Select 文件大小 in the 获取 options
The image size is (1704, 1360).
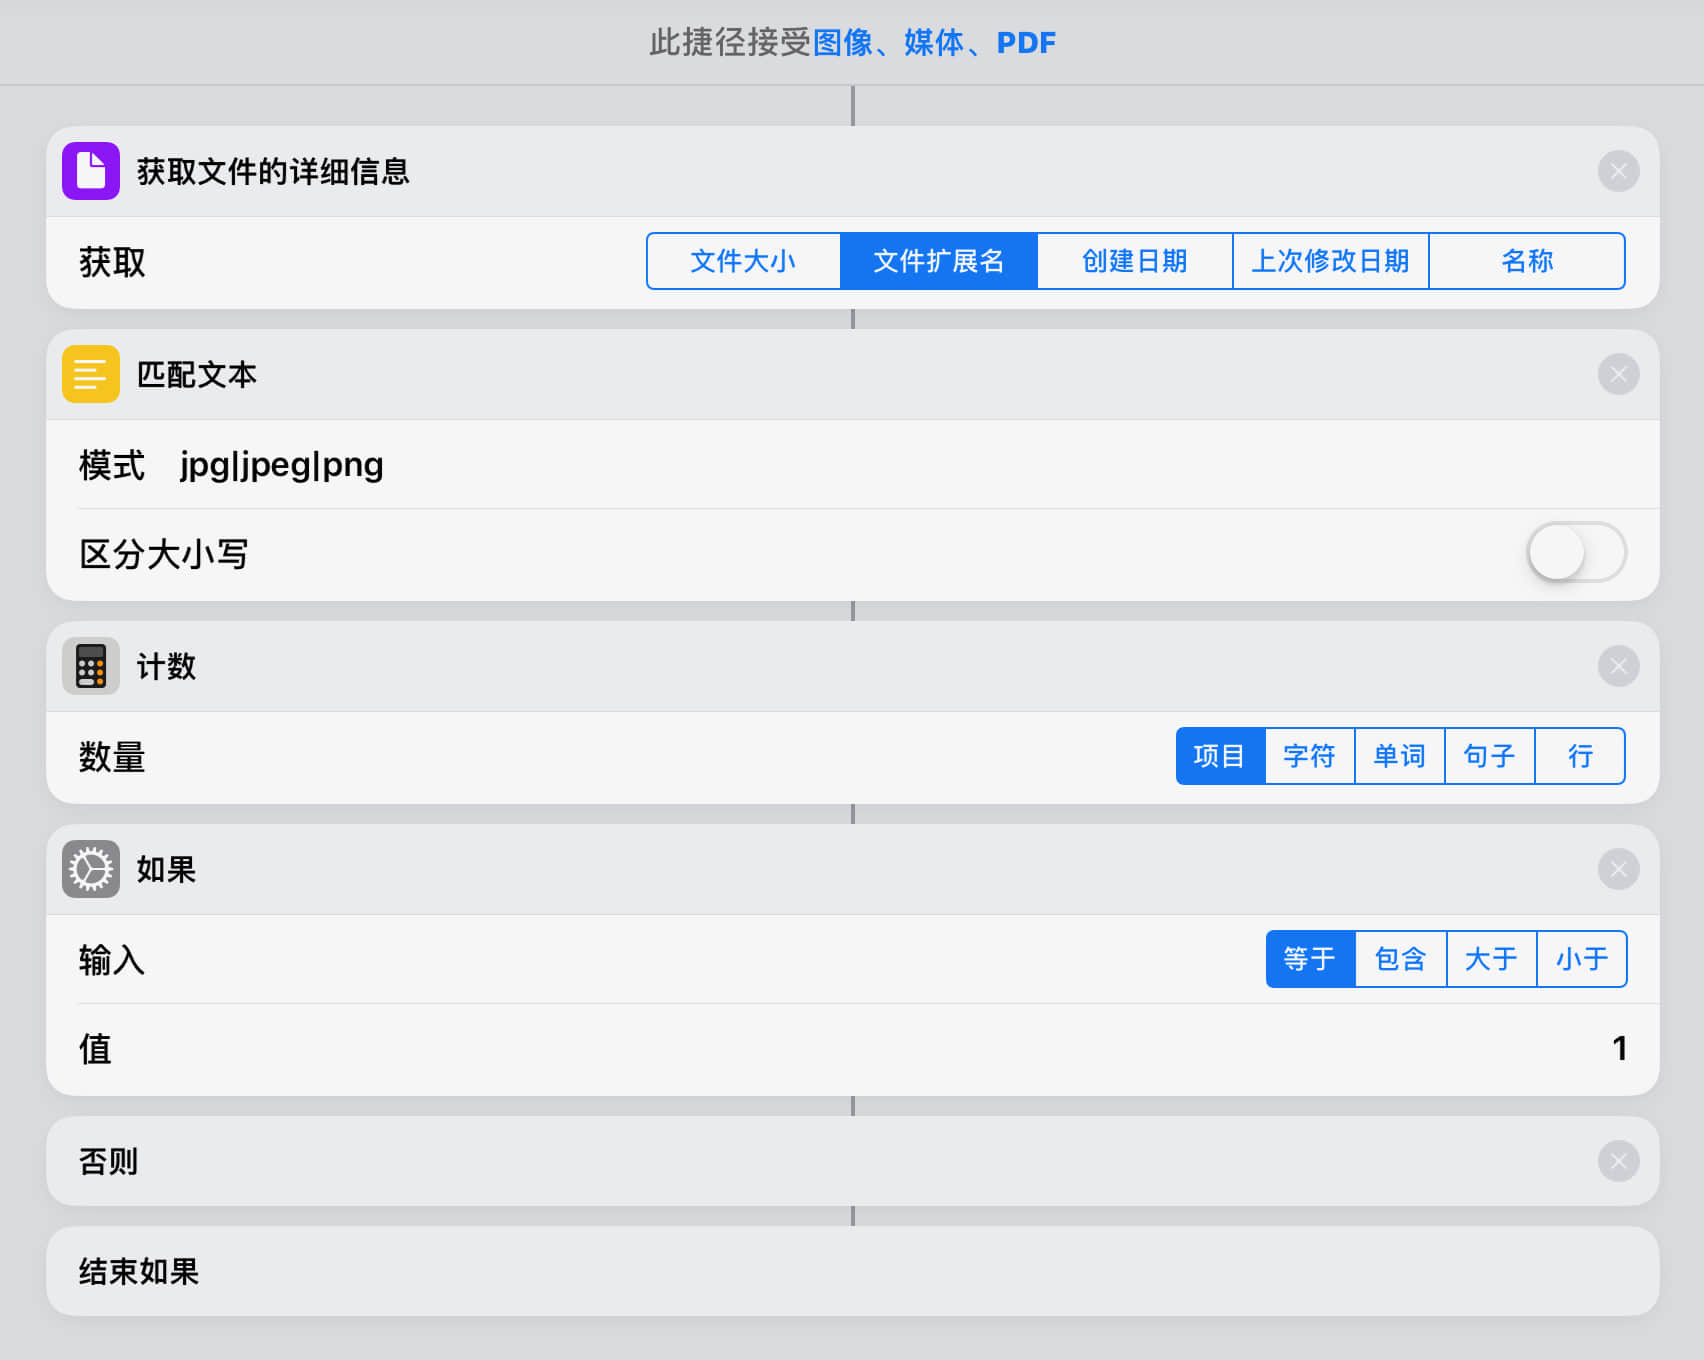(x=743, y=261)
